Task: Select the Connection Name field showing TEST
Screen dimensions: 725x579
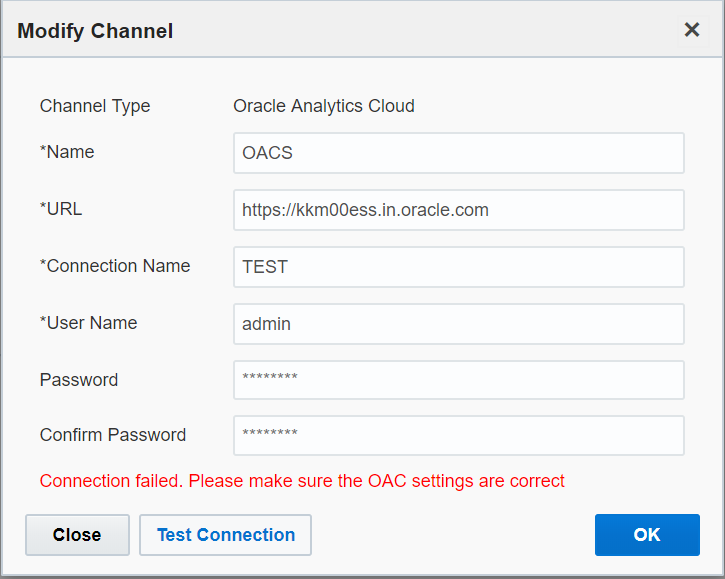Action: (x=458, y=267)
